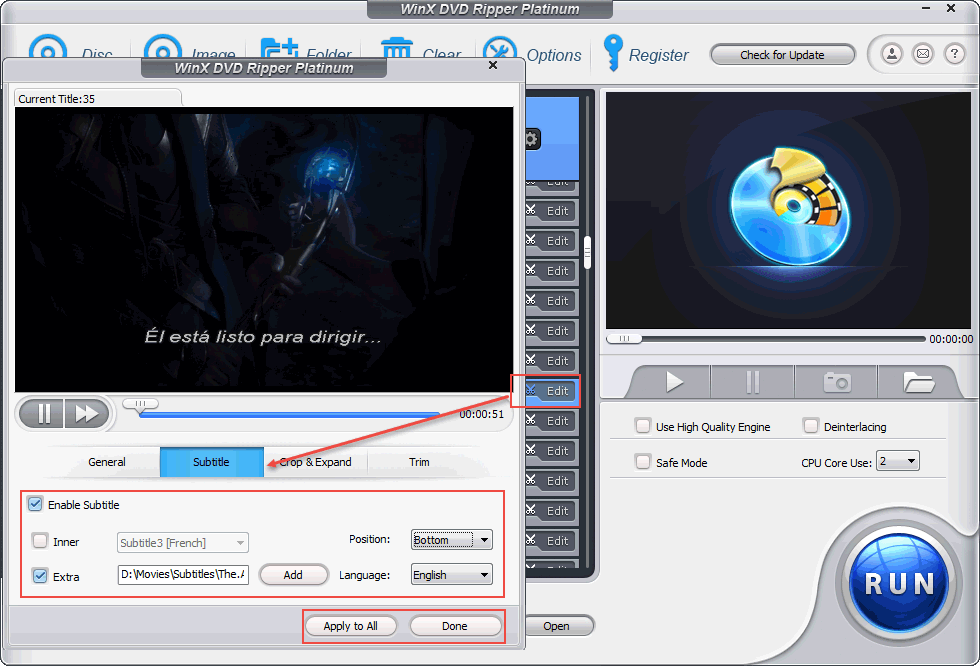This screenshot has height=666, width=980.
Task: Open the user account icon
Action: [x=892, y=54]
